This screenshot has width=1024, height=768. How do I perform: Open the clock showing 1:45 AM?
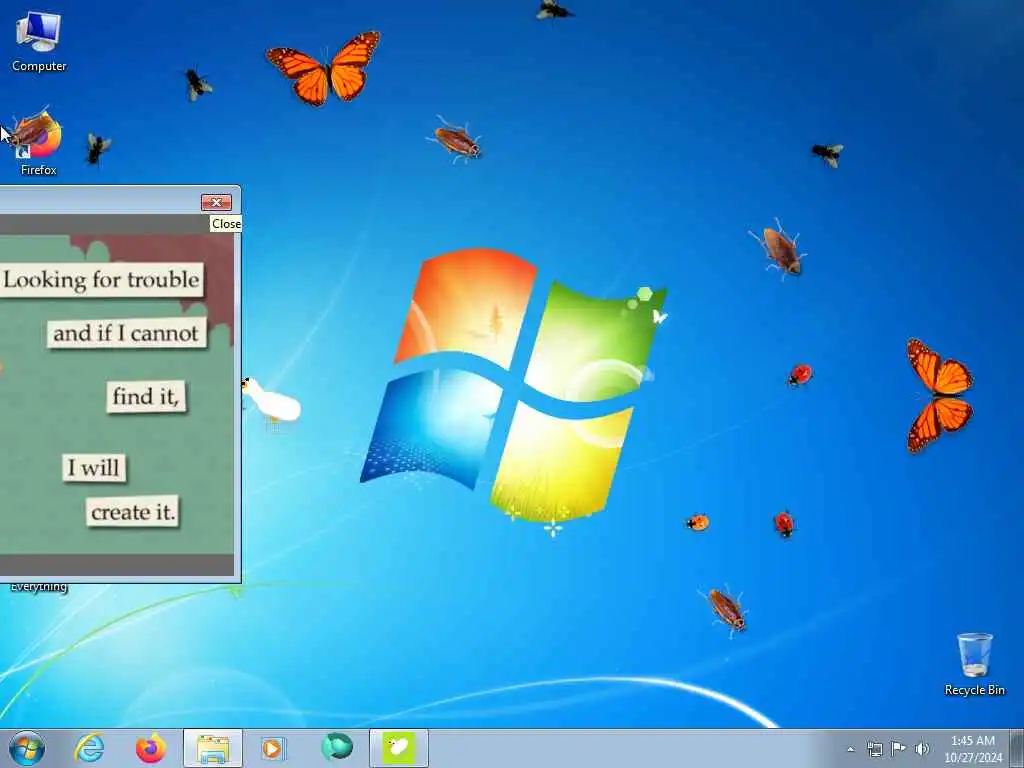972,748
